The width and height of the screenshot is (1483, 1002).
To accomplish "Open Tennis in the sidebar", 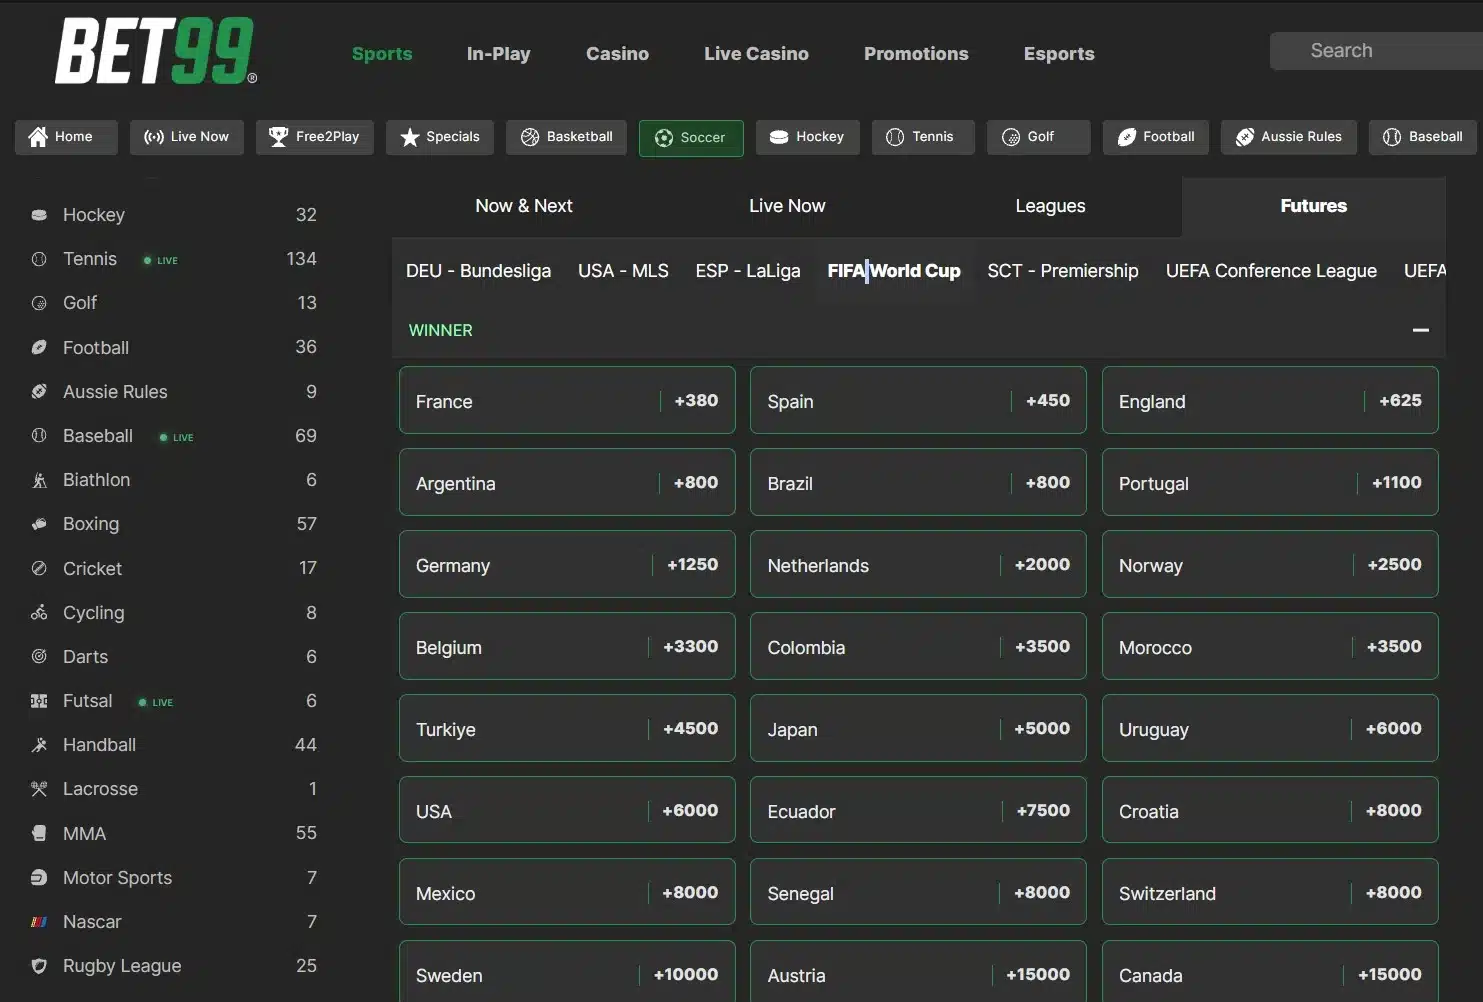I will 173,259.
